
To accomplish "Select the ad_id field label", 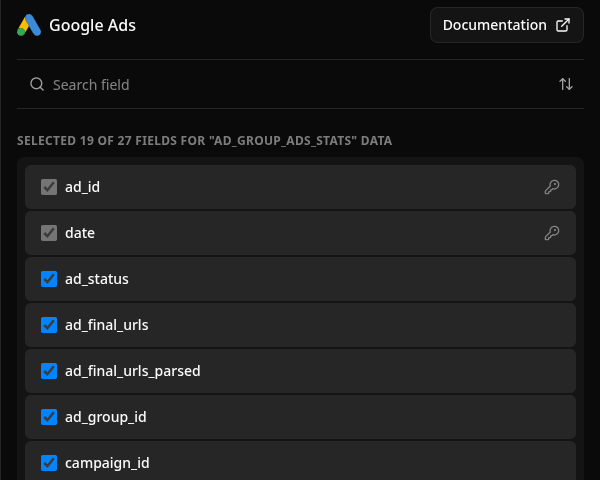I will click(x=82, y=187).
